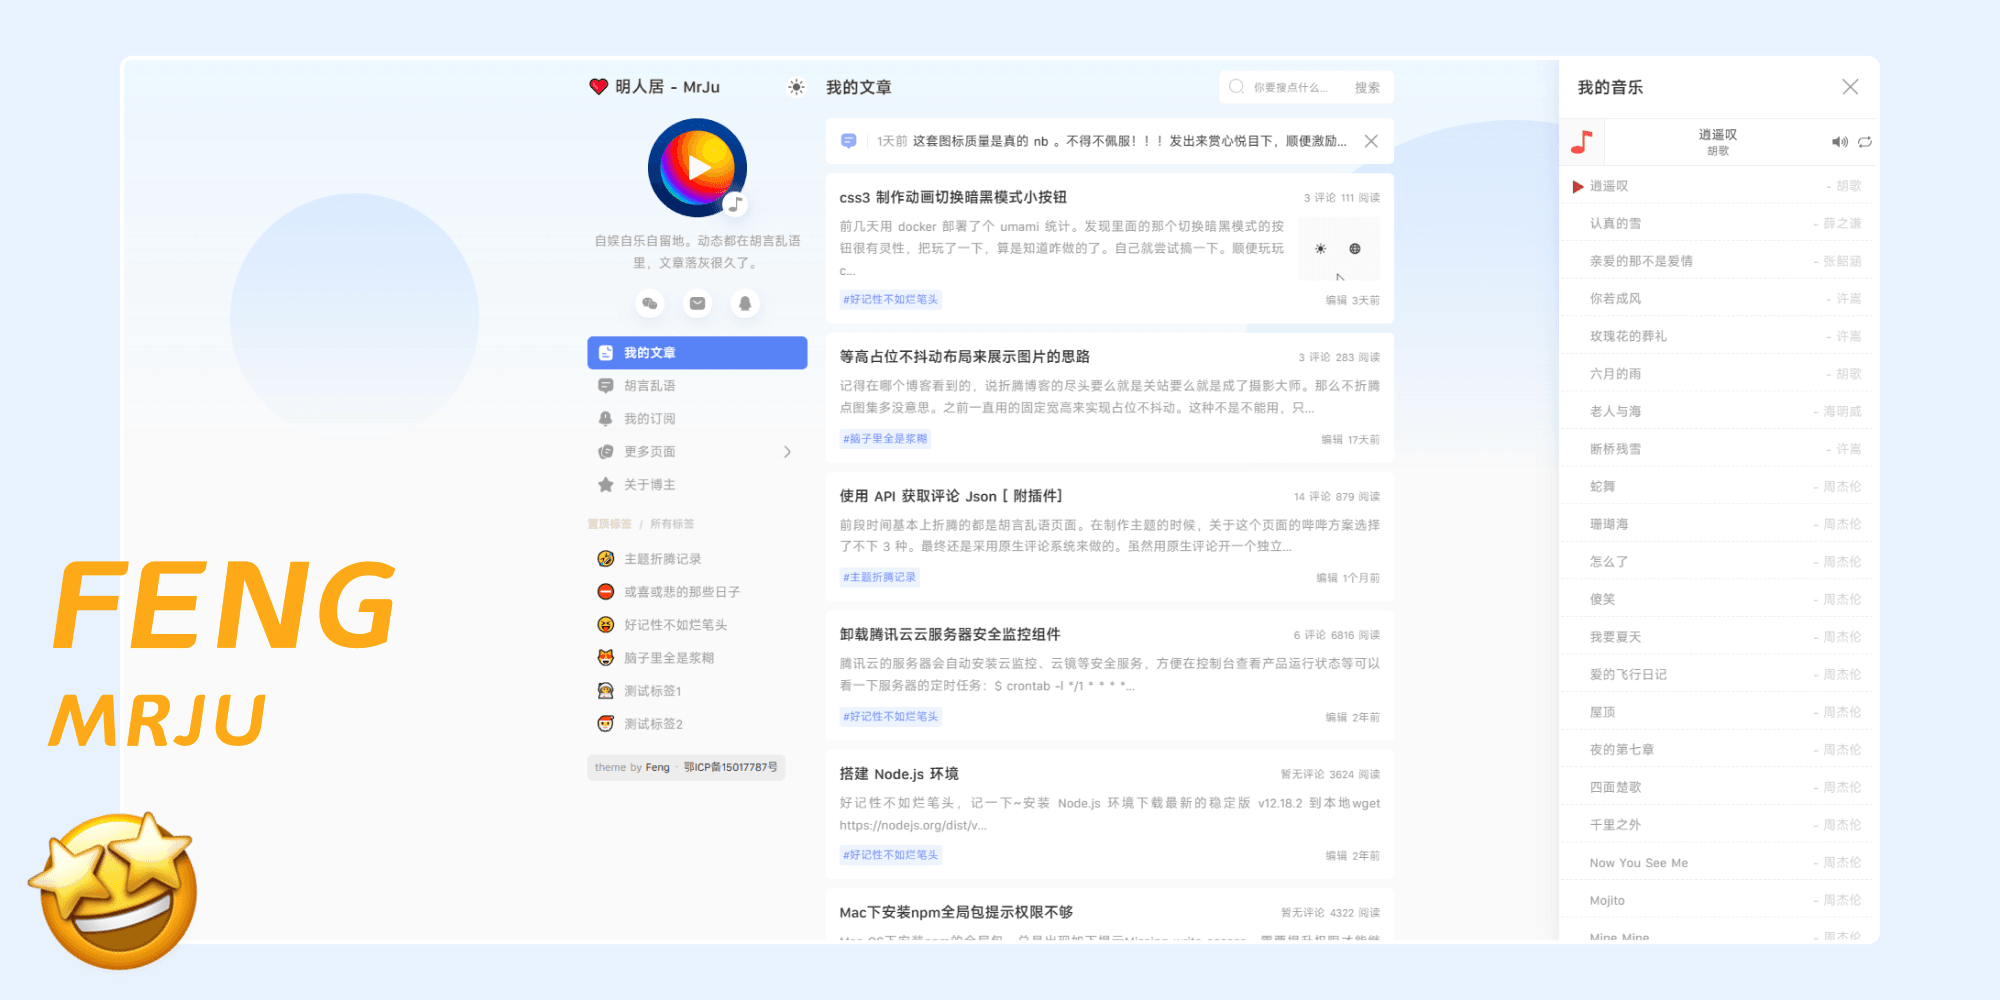Viewport: 2000px width, 1000px height.
Task: Click the monkey emoji icon beside 主题折腾记录
Action: point(605,558)
